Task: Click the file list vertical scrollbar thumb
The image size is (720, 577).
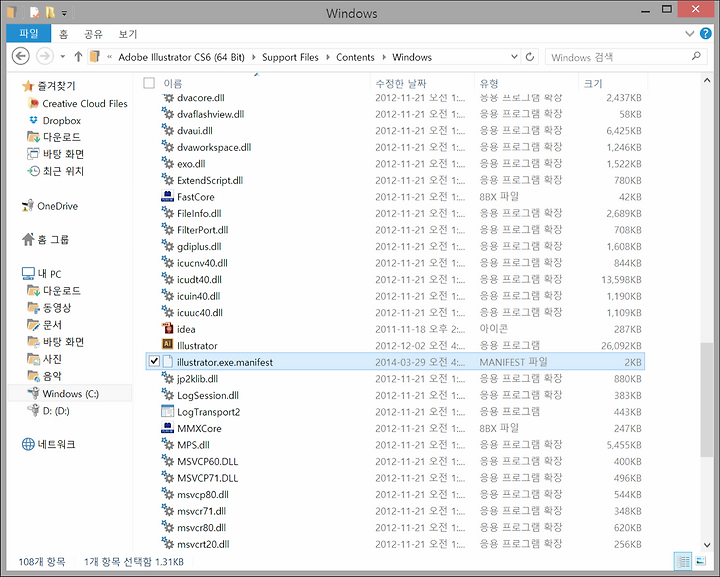Action: [707, 399]
